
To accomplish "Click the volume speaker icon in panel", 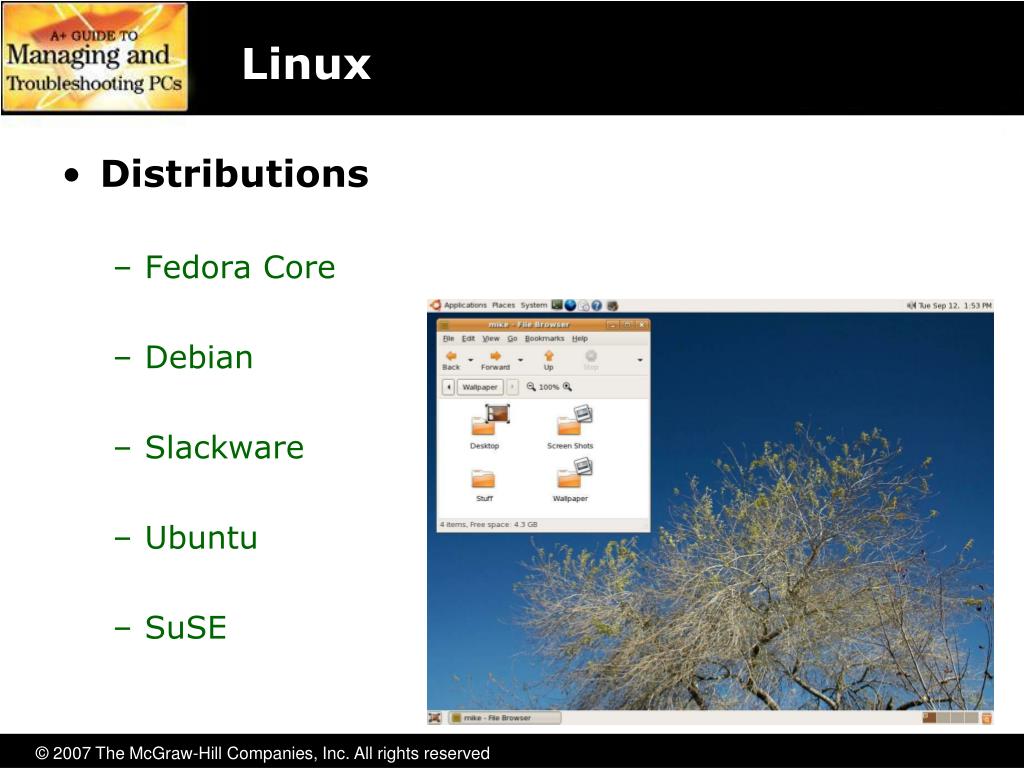I will (x=911, y=305).
